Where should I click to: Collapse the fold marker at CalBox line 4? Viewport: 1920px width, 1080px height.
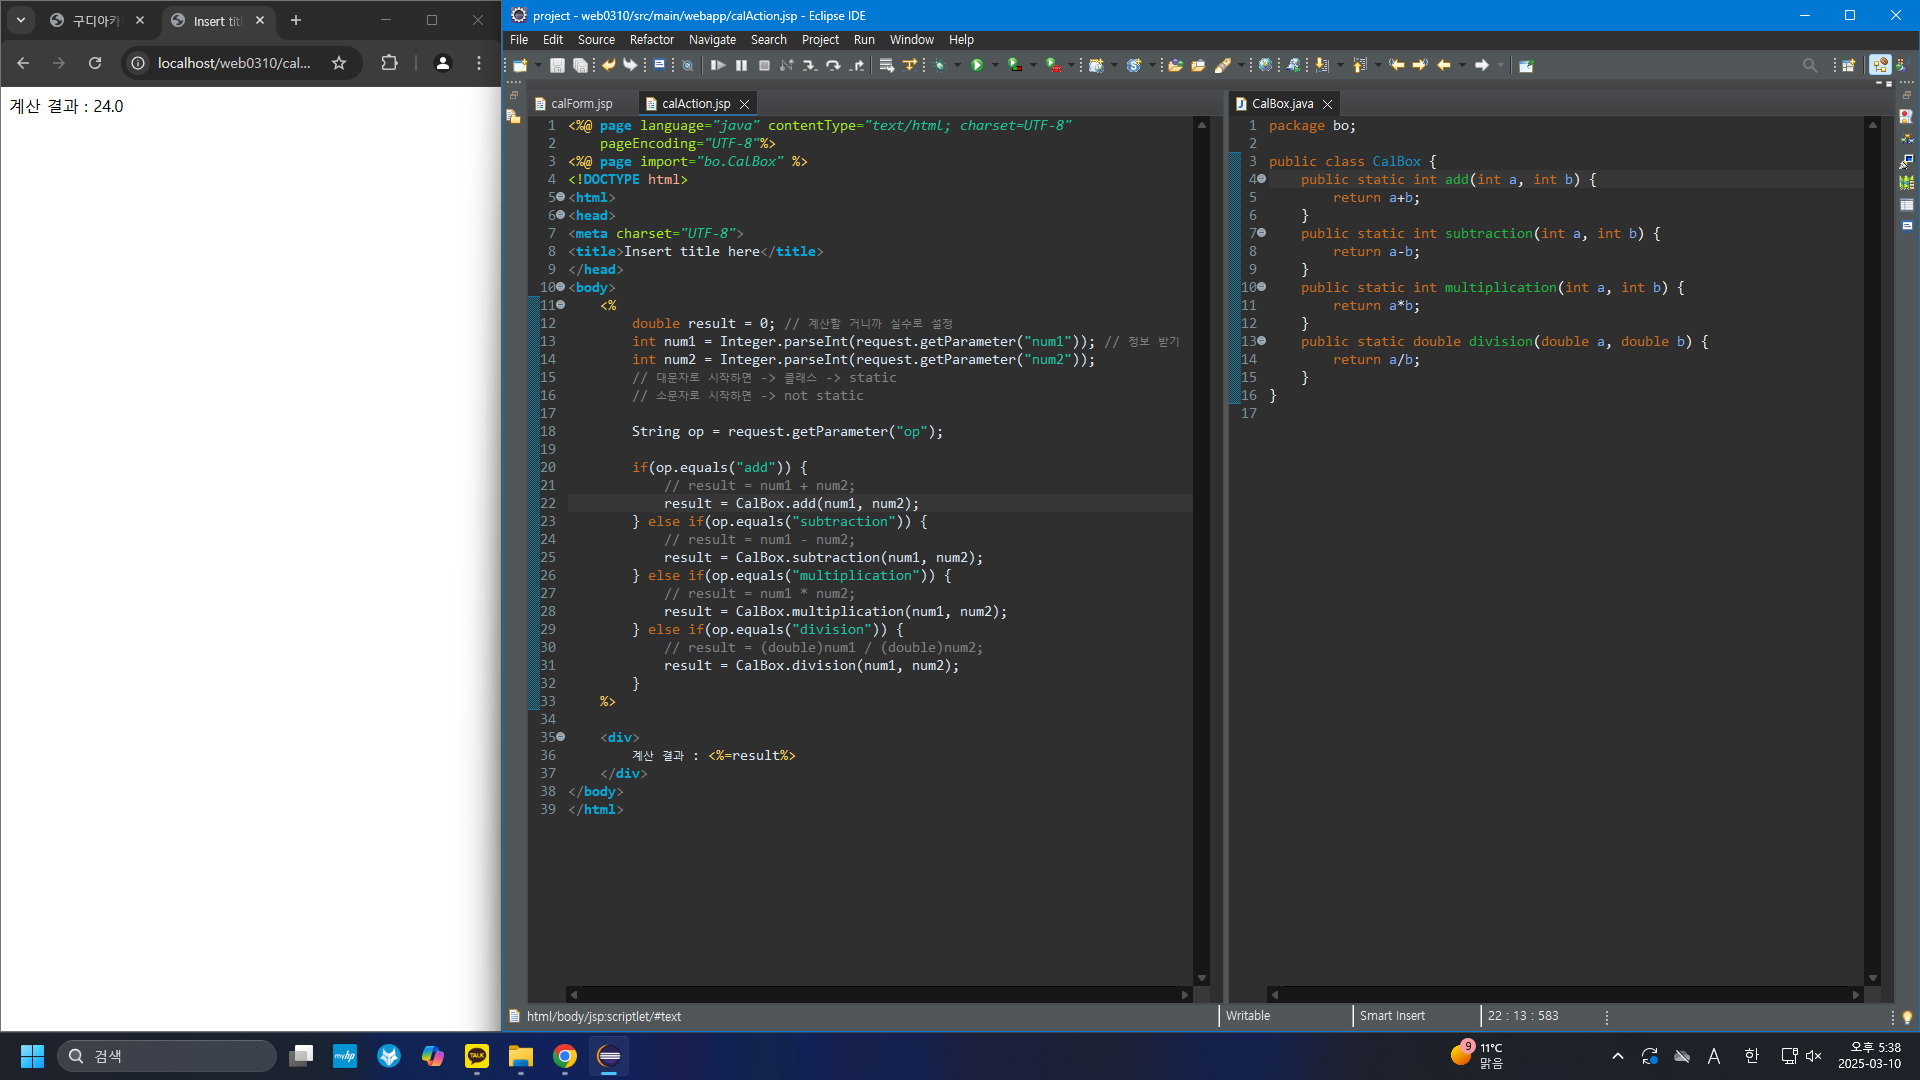1262,179
